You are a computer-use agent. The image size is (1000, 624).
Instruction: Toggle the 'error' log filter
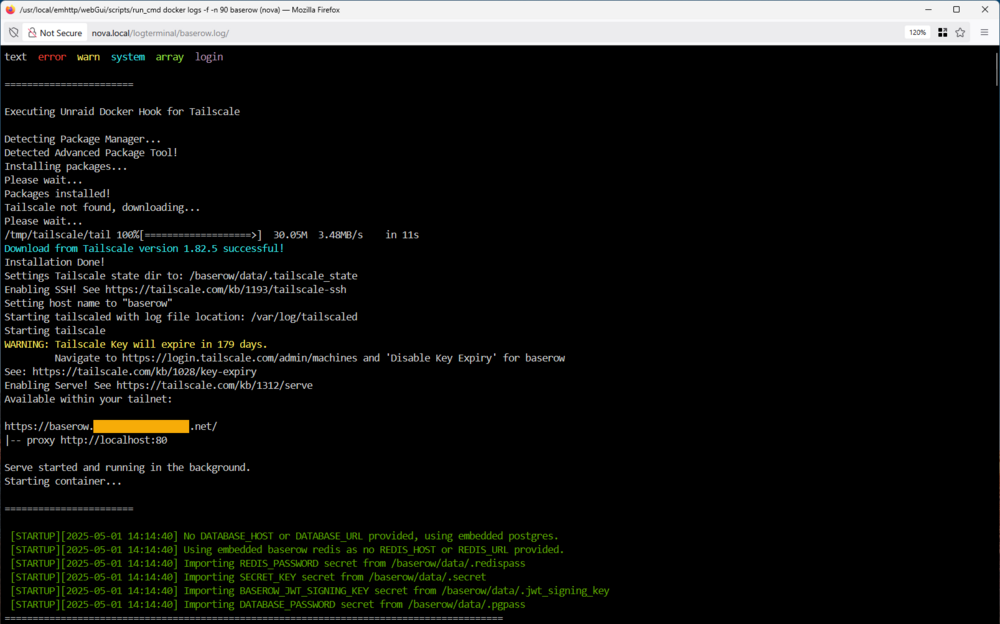click(x=52, y=57)
